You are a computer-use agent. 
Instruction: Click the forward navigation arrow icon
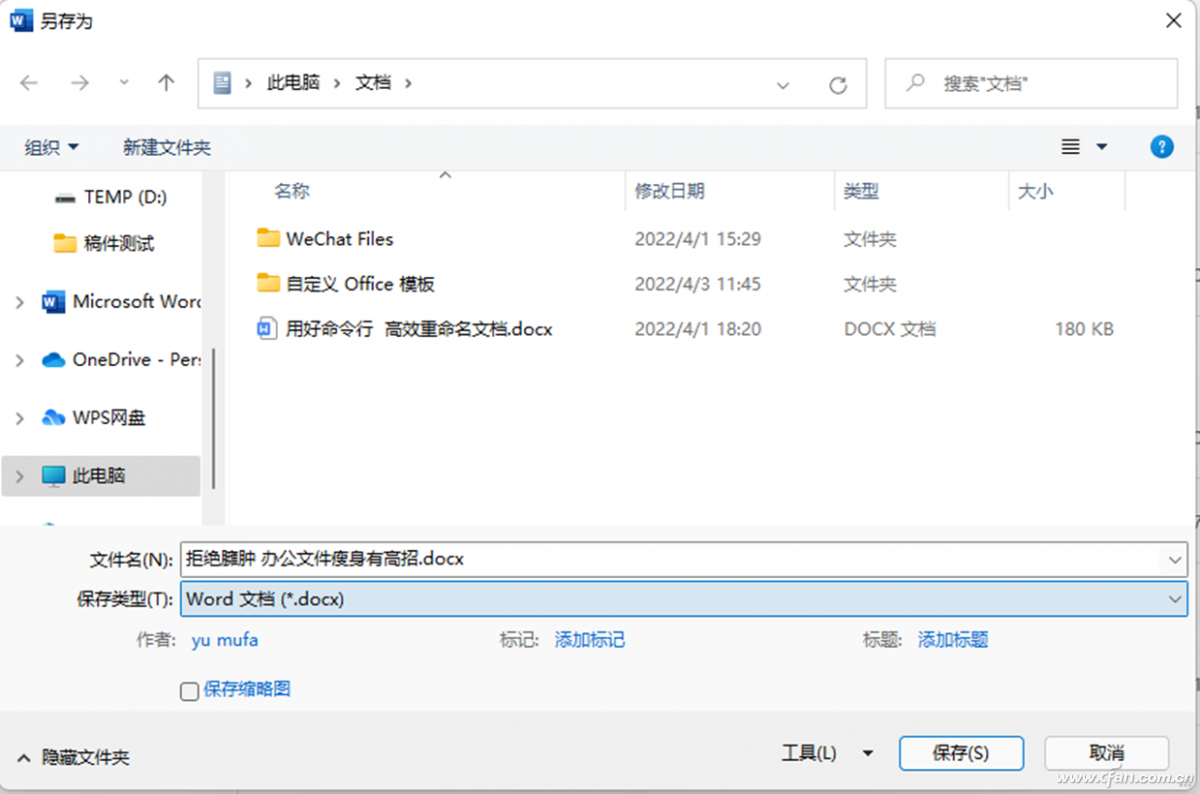[x=80, y=84]
